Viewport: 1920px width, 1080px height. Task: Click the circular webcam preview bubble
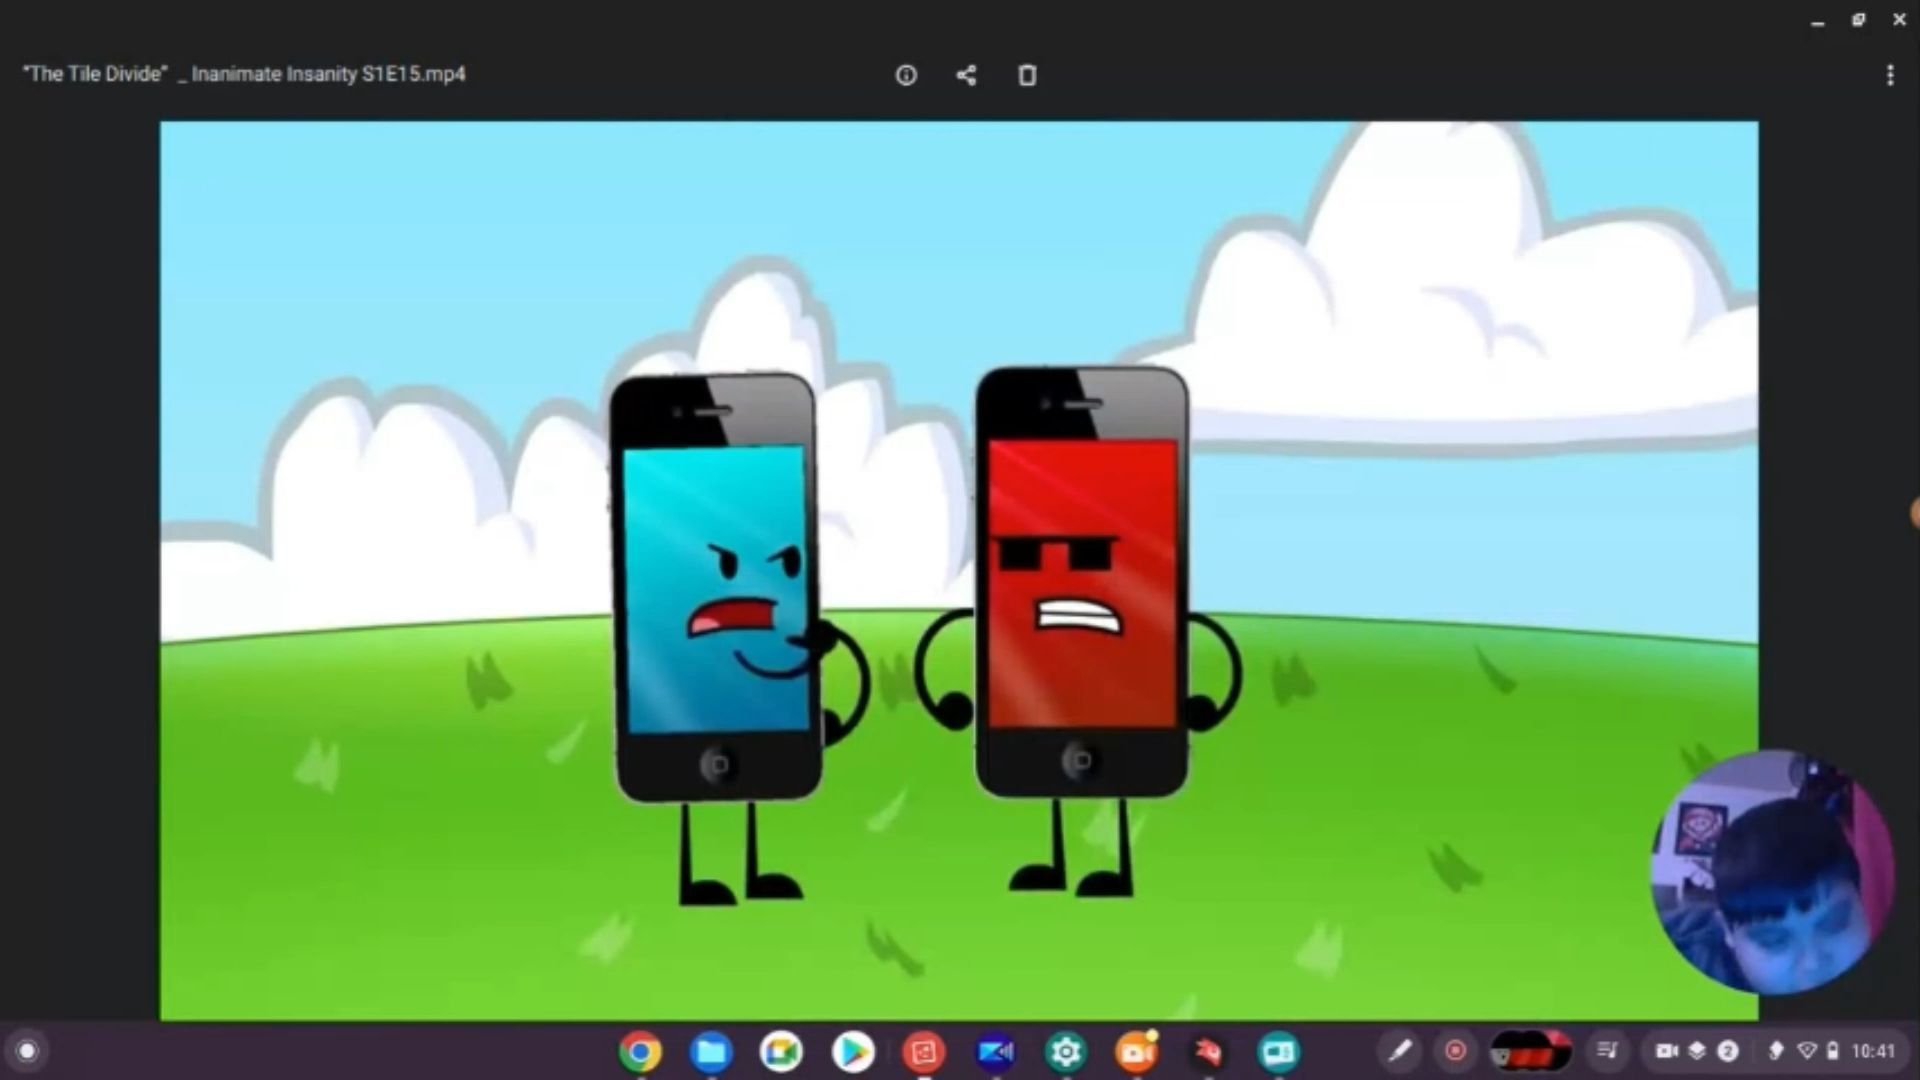click(1772, 873)
